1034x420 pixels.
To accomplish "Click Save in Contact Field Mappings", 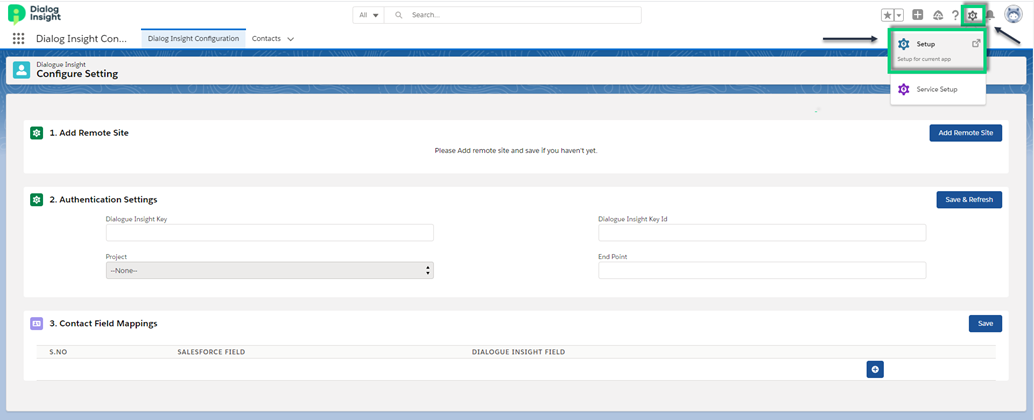I will (x=985, y=323).
